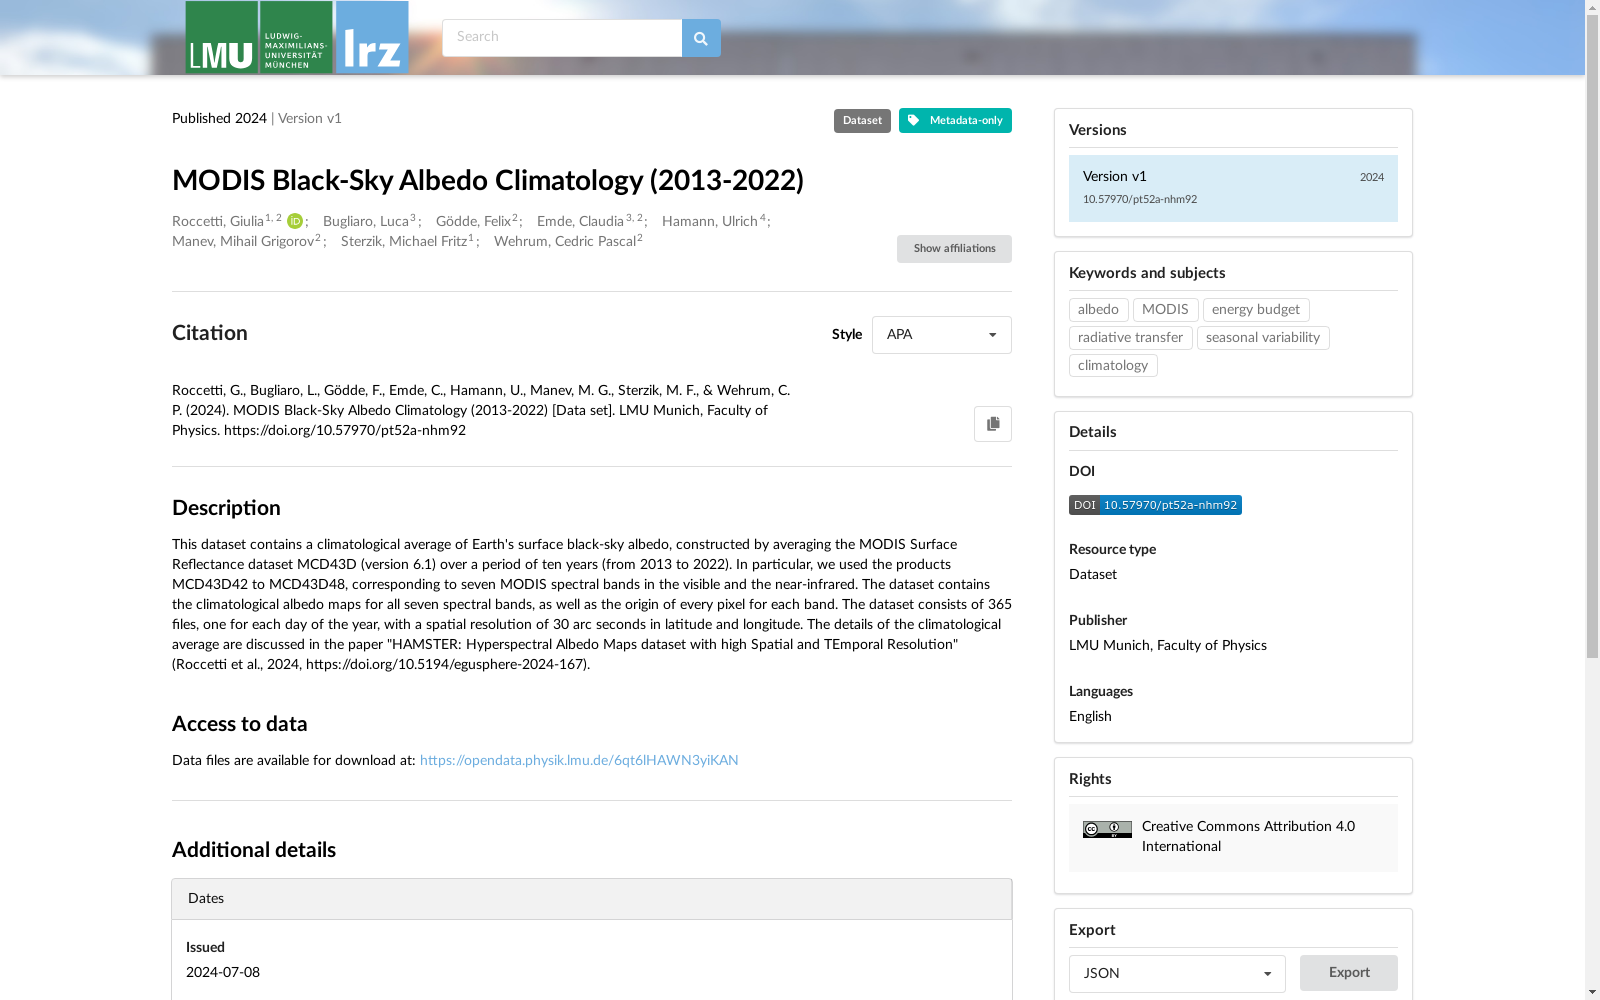Image resolution: width=1600 pixels, height=1000 pixels.
Task: Open the Export format dropdown JSON
Action: [x=1177, y=974]
